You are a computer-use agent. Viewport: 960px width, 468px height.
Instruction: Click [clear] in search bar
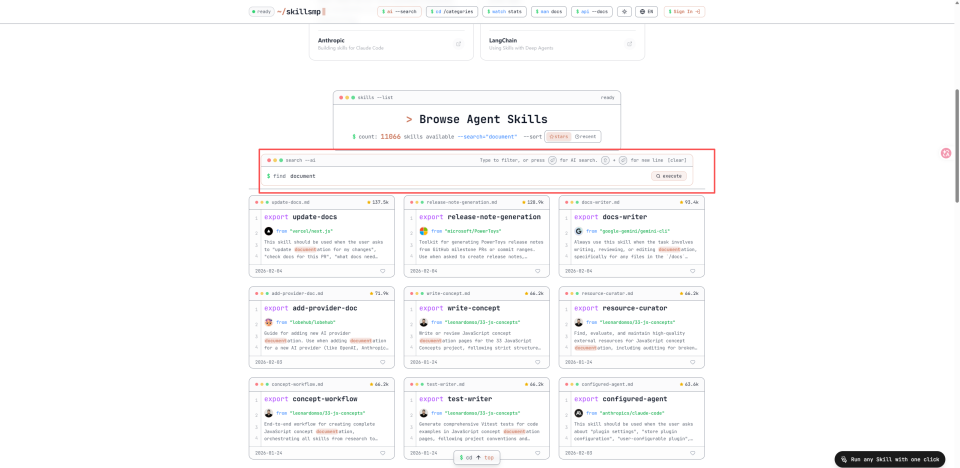point(677,160)
